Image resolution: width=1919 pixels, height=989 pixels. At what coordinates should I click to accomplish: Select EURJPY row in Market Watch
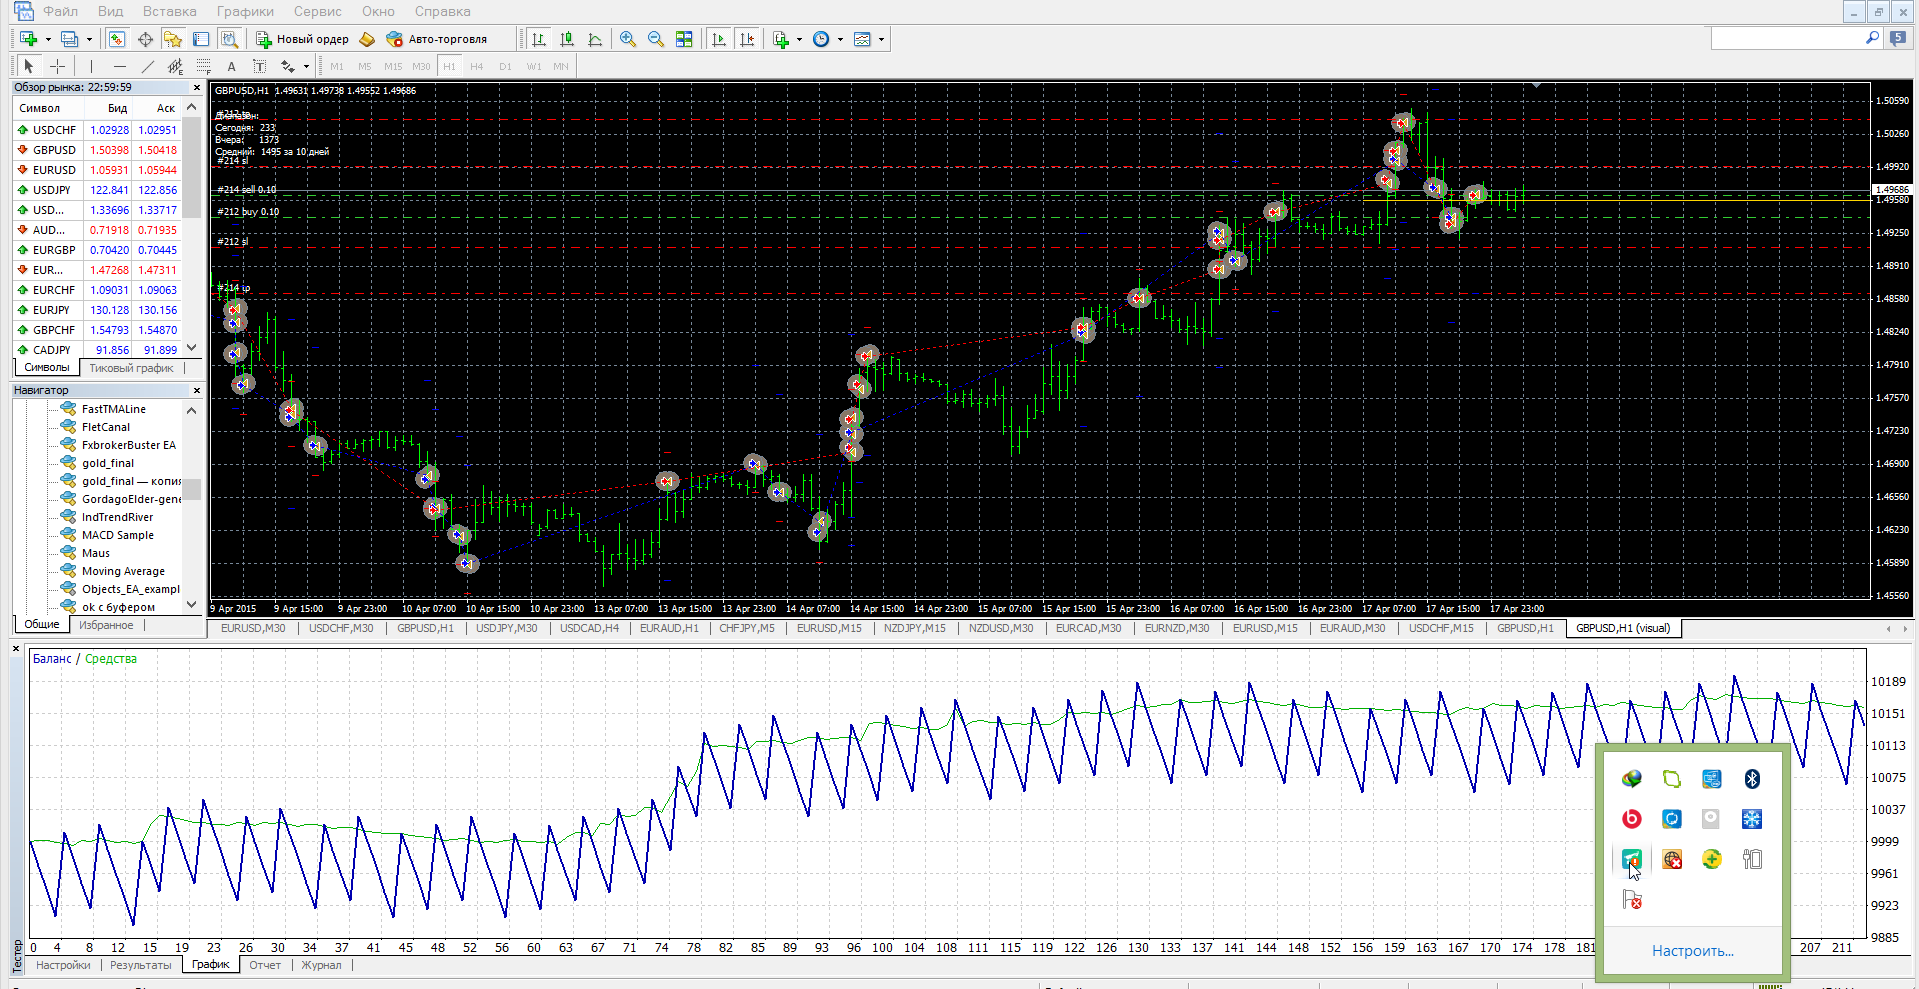[96, 310]
